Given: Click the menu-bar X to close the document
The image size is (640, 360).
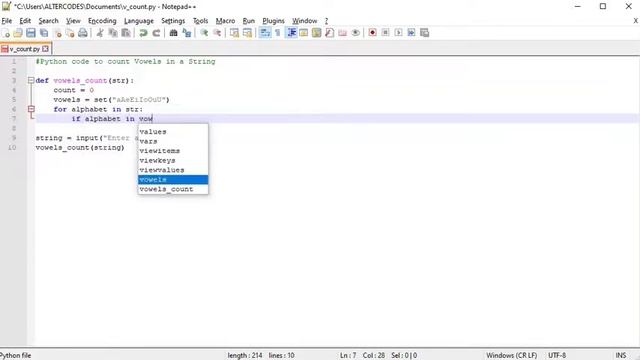Looking at the screenshot, I should click(x=636, y=21).
